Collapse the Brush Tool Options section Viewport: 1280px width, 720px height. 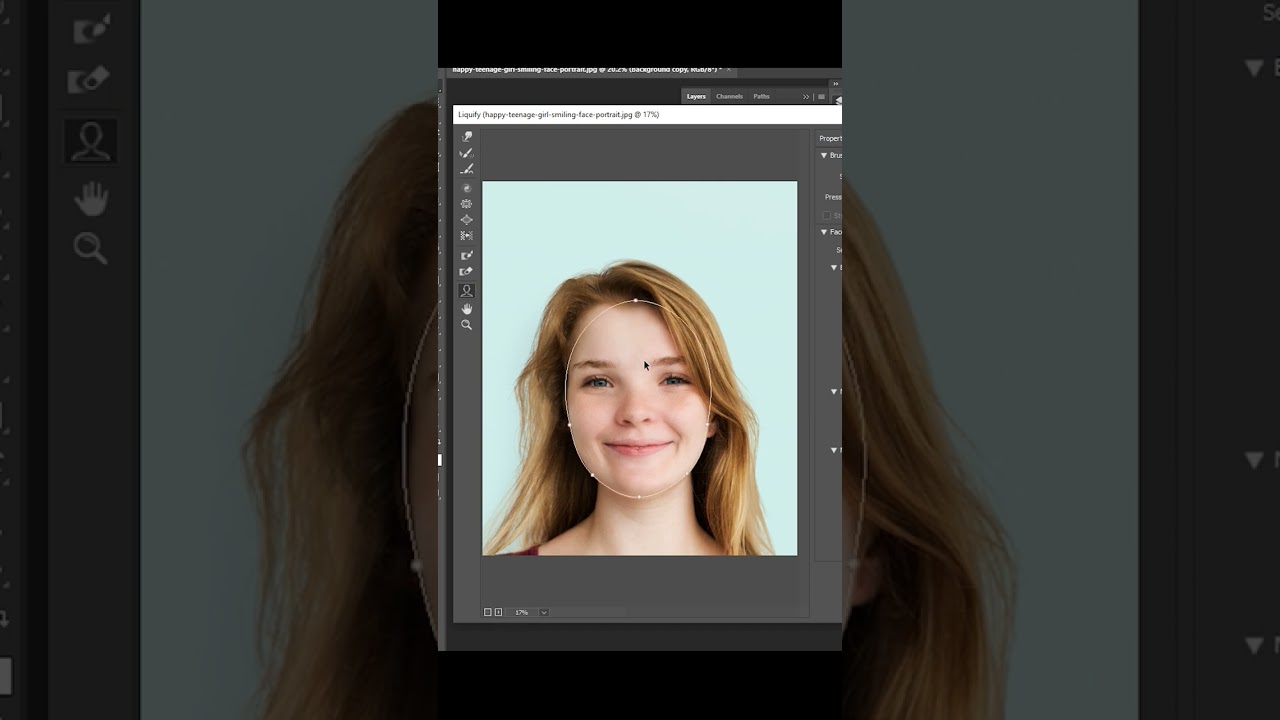[x=824, y=155]
